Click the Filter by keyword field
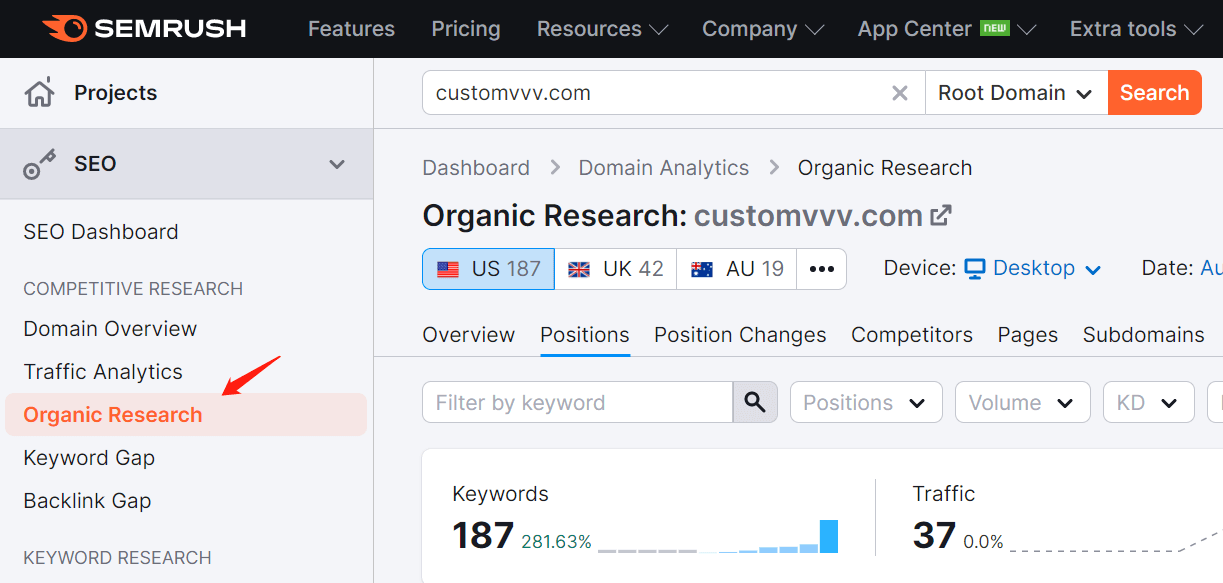 [x=577, y=402]
